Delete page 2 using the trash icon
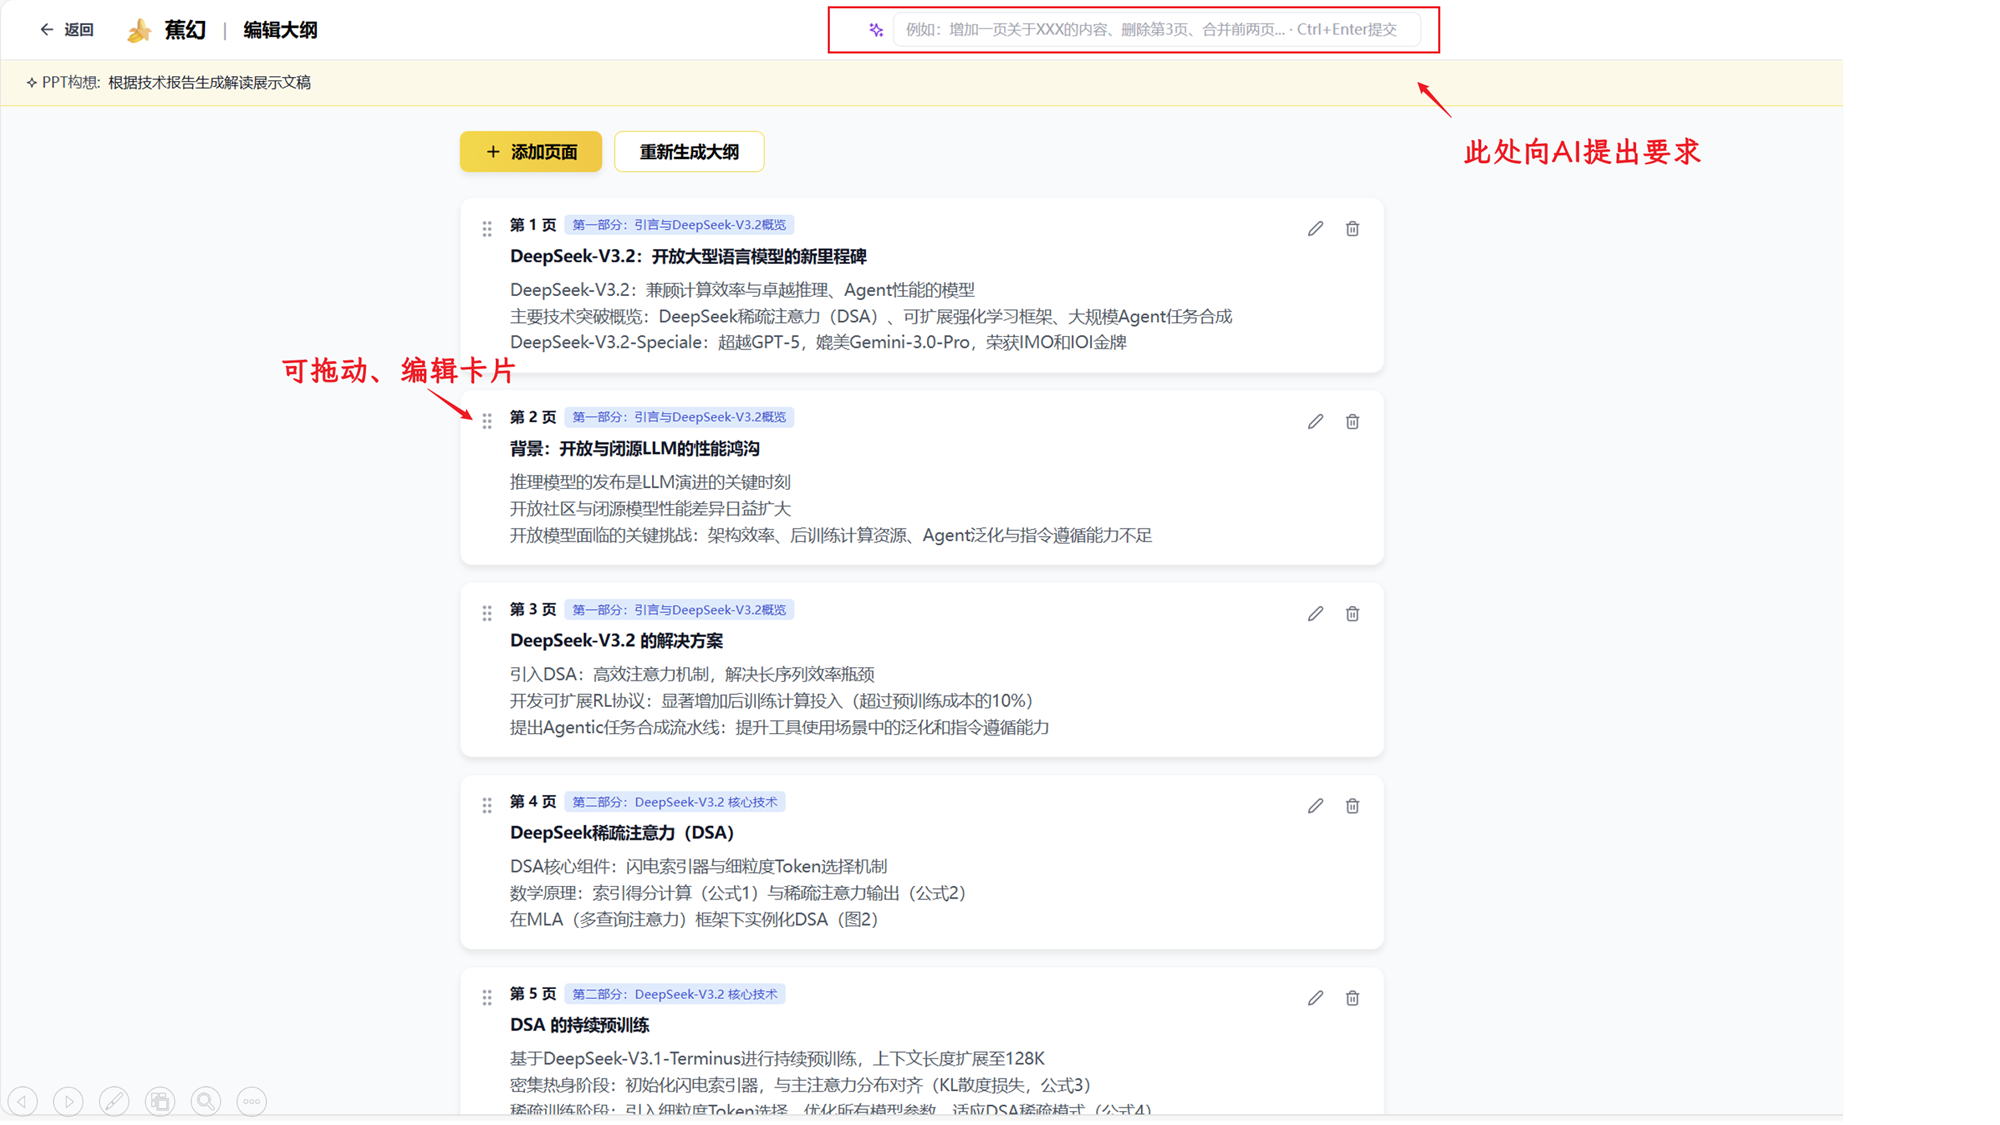 coord(1352,421)
